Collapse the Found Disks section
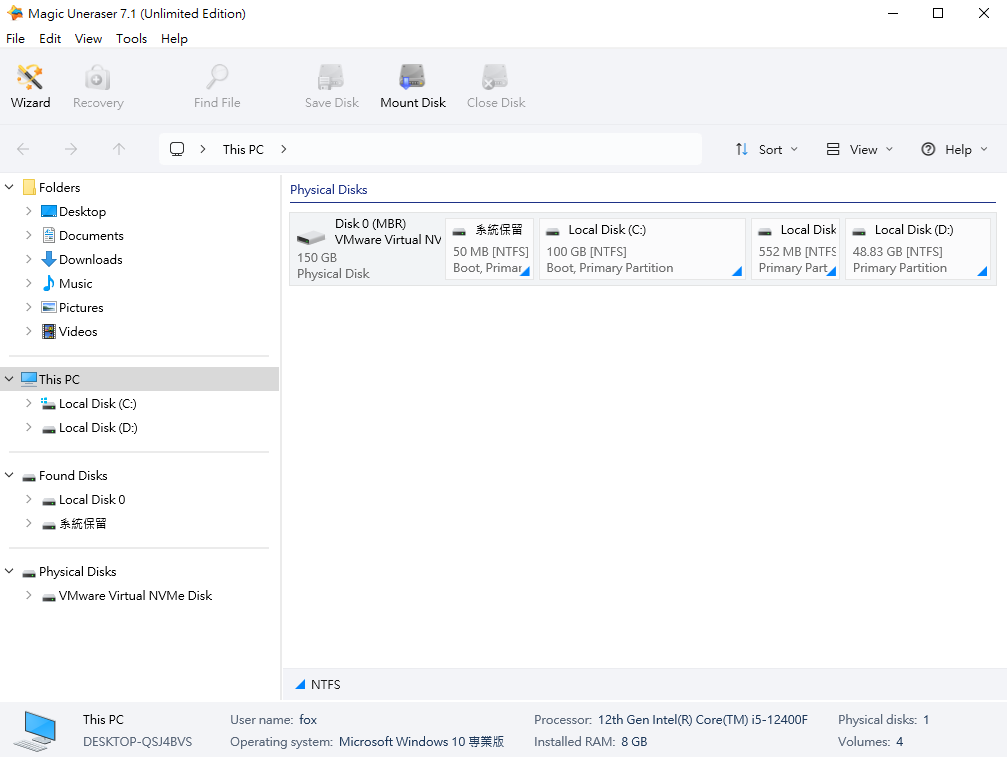The image size is (1007, 757). tap(9, 475)
